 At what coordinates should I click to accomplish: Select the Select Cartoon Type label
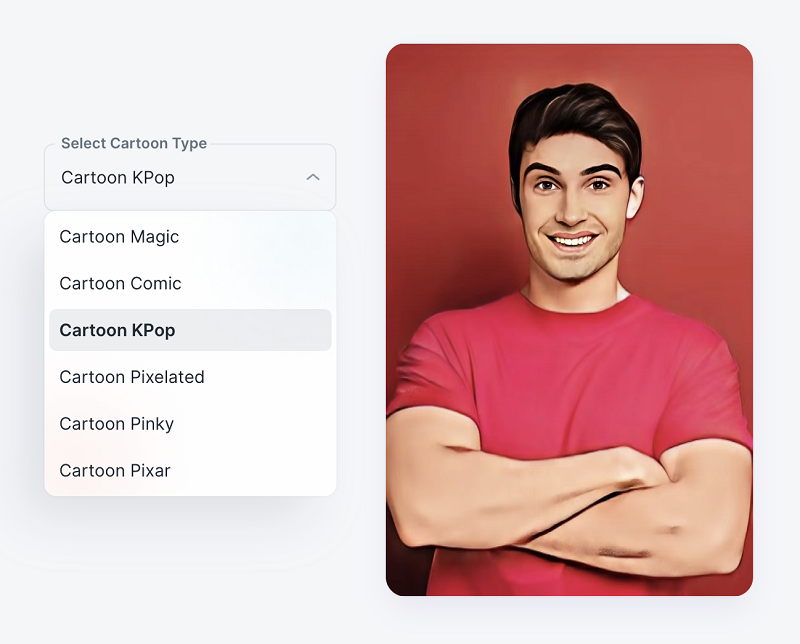point(135,143)
